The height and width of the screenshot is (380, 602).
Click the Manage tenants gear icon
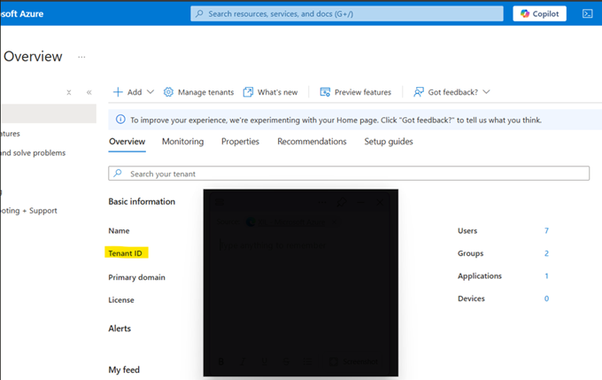point(168,92)
